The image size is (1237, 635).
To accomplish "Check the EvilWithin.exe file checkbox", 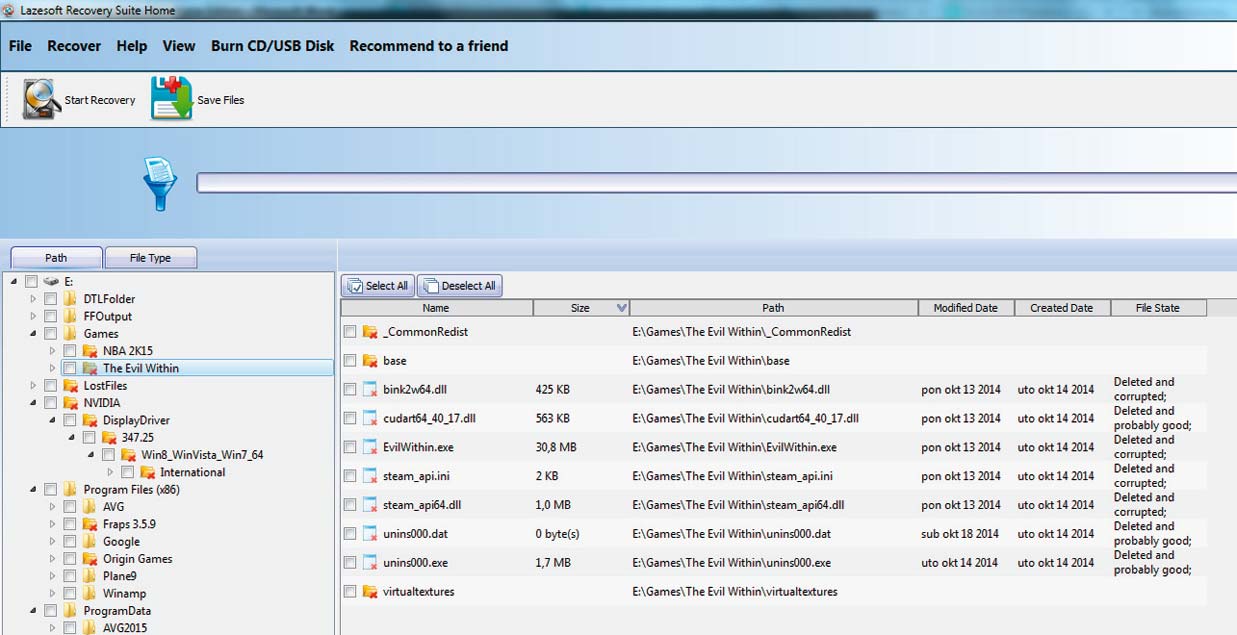I will [350, 448].
